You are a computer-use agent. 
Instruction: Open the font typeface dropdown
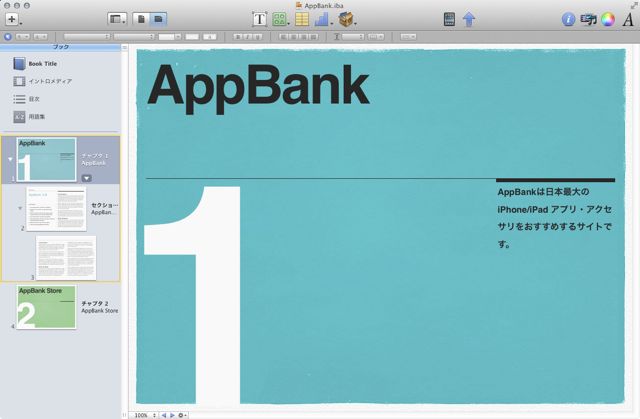pos(133,37)
